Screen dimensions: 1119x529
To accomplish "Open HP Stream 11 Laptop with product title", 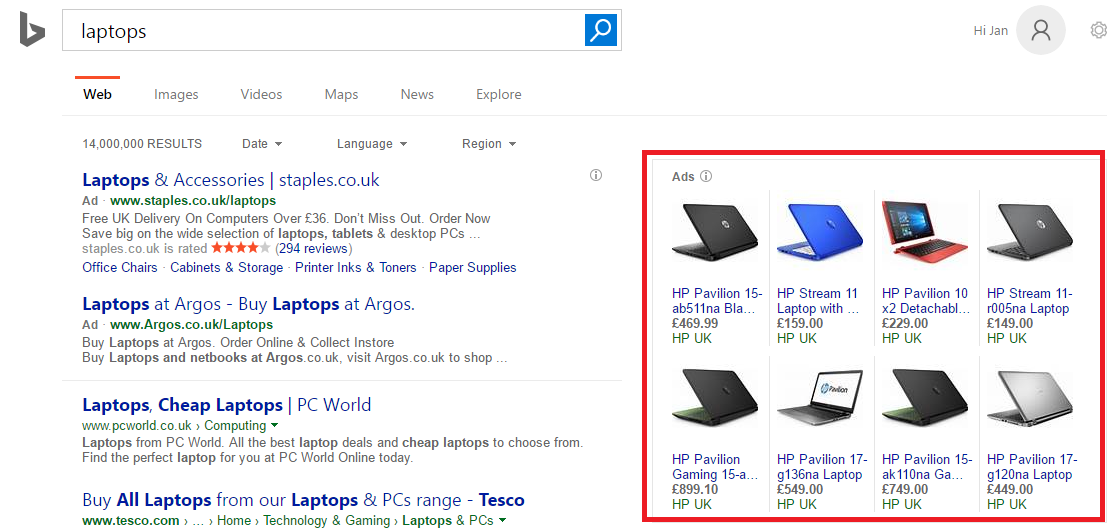I will point(819,301).
